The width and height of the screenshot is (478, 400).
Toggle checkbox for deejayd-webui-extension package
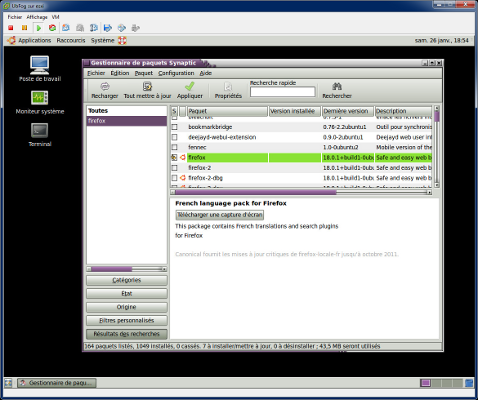pos(174,137)
